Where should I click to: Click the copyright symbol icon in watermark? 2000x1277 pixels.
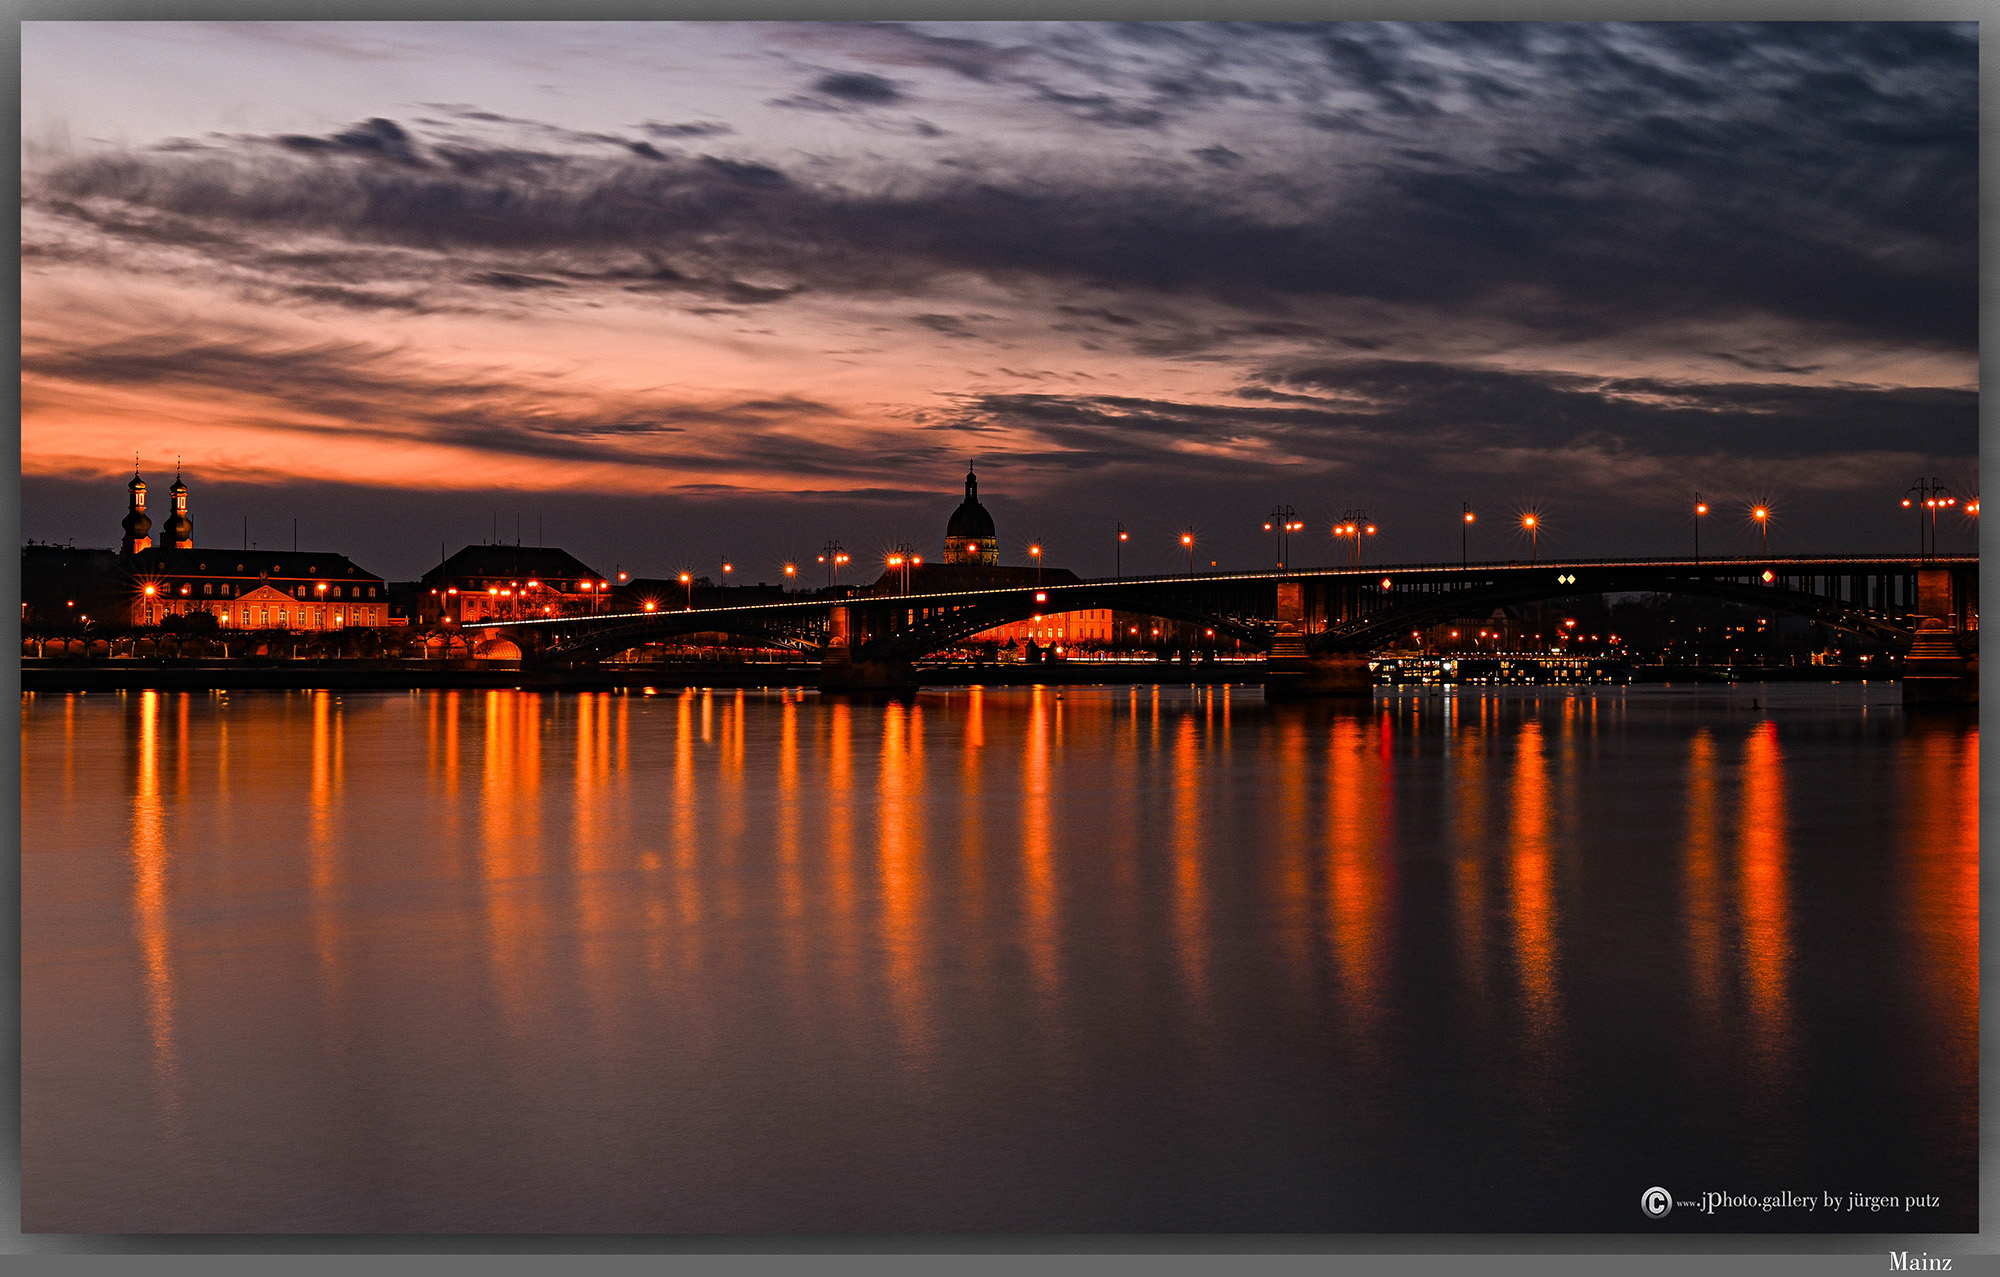point(1655,1201)
